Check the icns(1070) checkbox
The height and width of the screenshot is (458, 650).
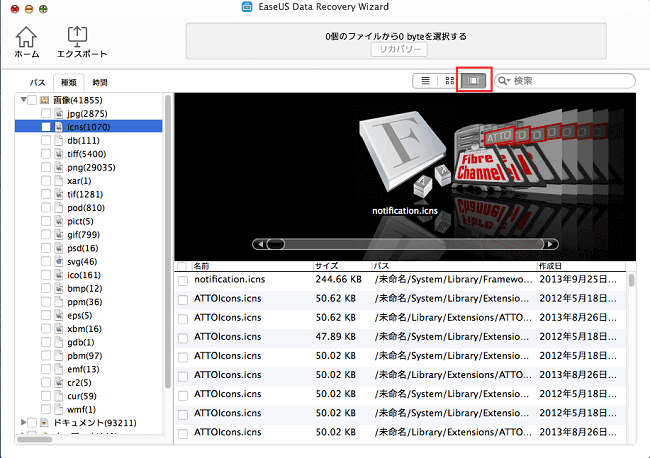click(46, 127)
